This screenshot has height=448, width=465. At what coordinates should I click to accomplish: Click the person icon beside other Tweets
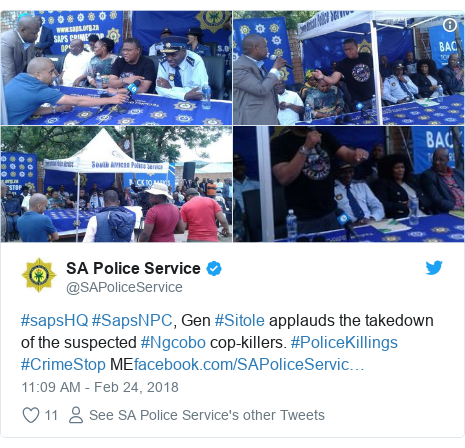pyautogui.click(x=76, y=415)
